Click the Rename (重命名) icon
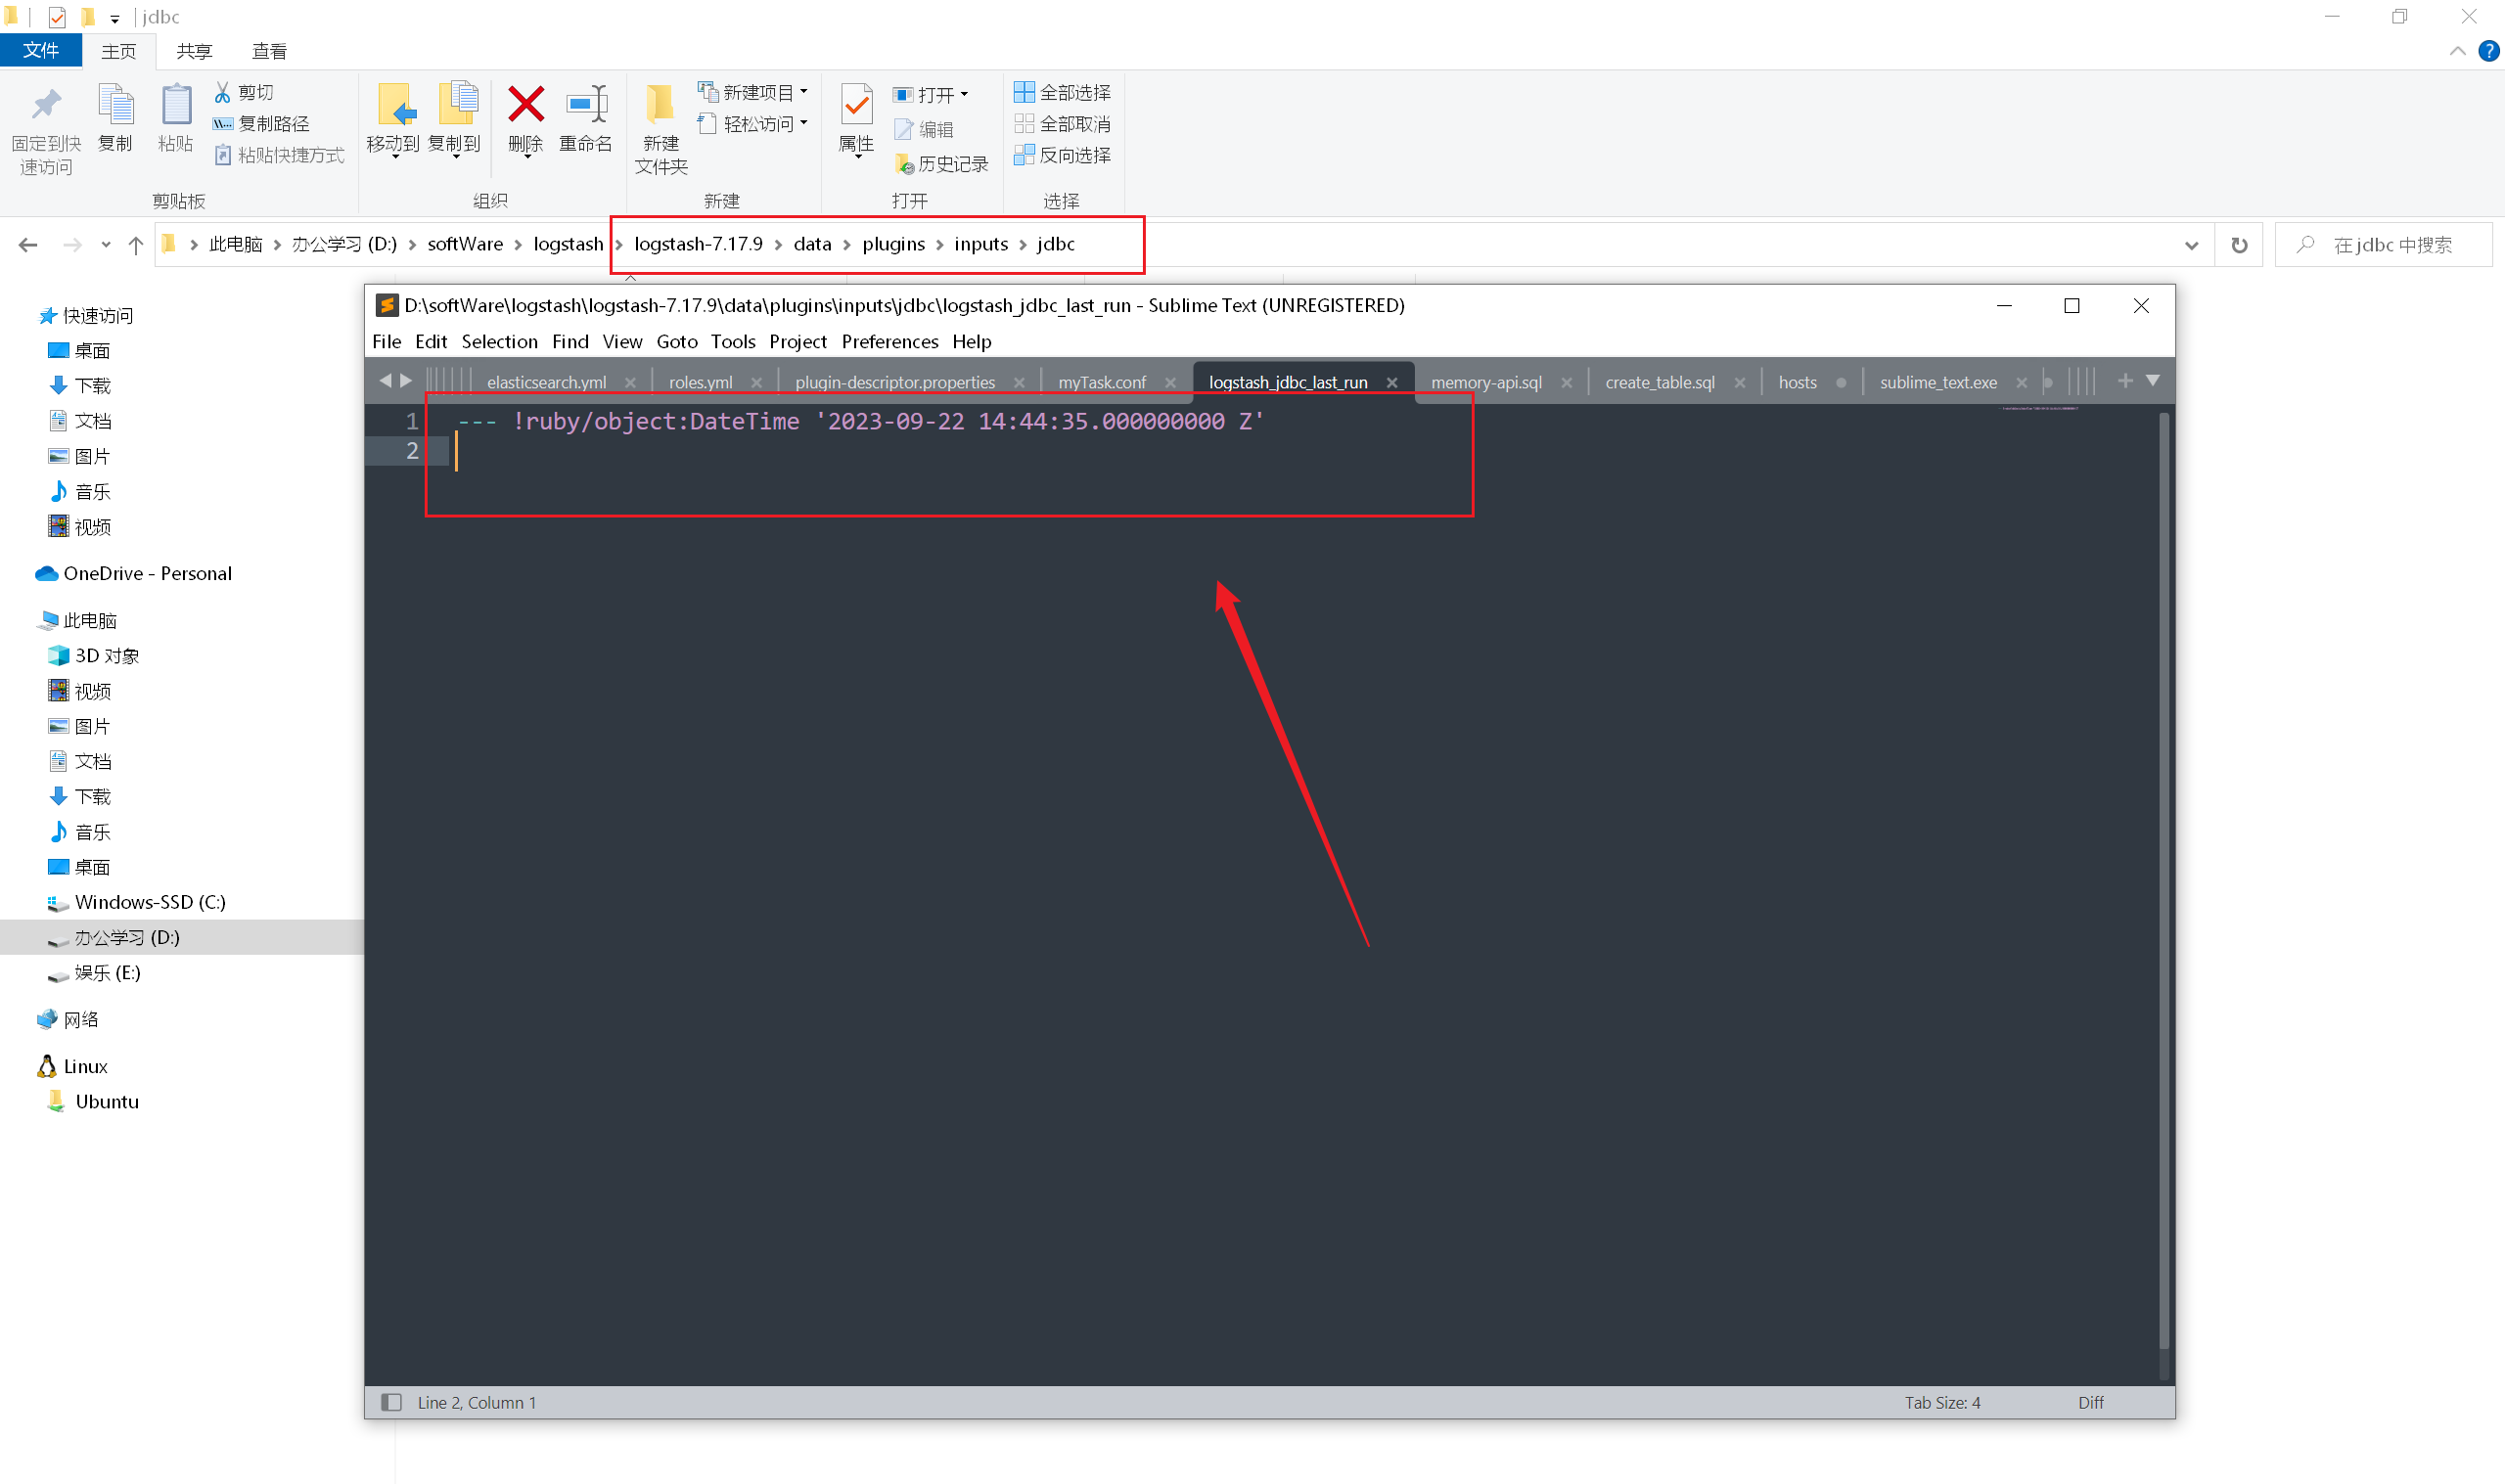The image size is (2505, 1484). (586, 104)
